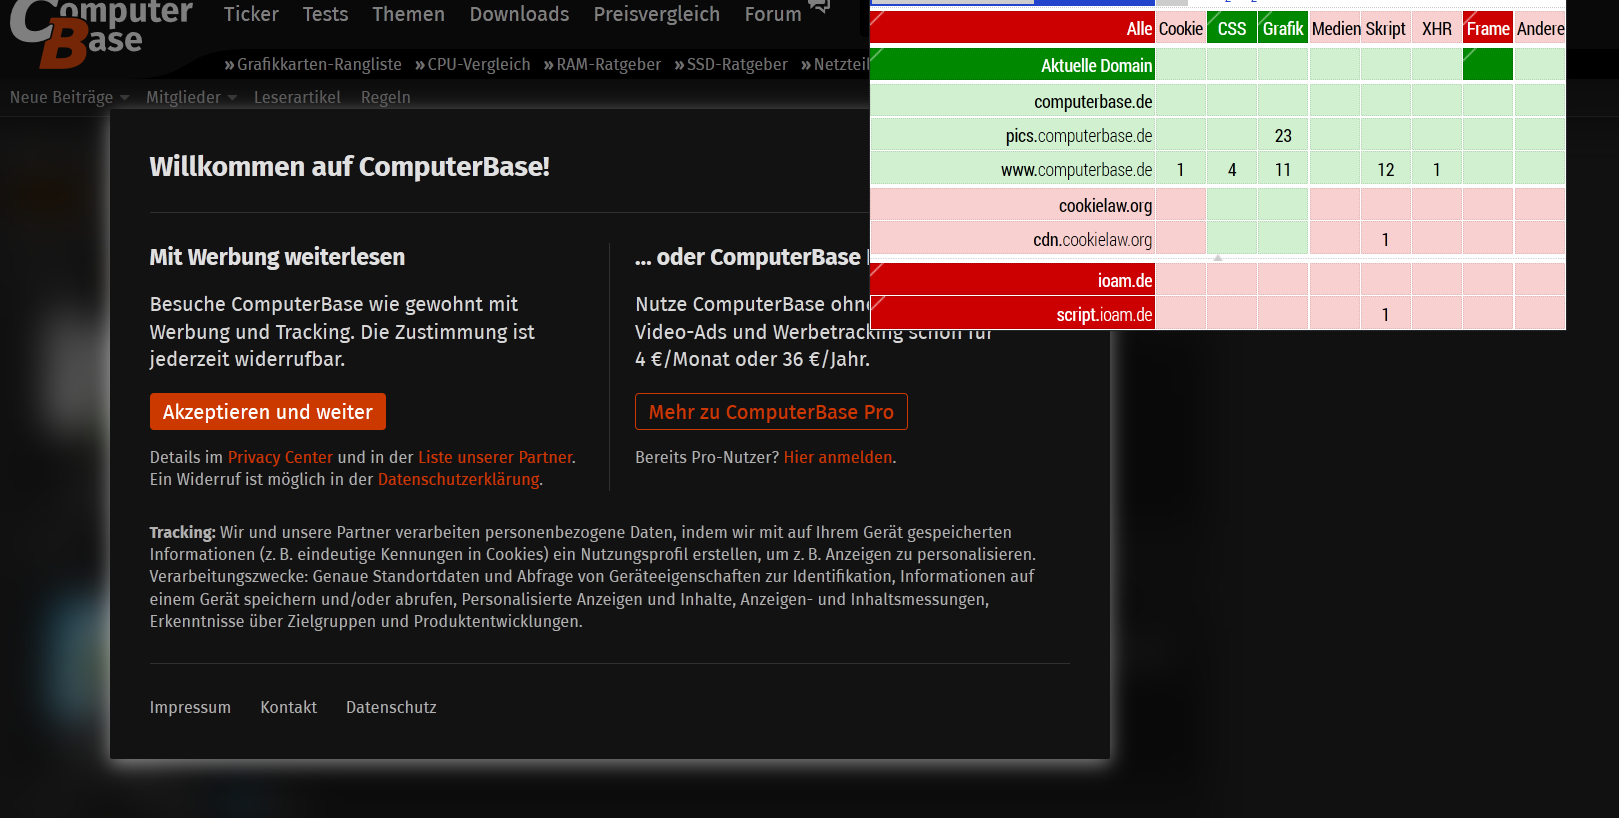Open the Themen menu item
Screen dimensions: 1619x818
coord(408,14)
